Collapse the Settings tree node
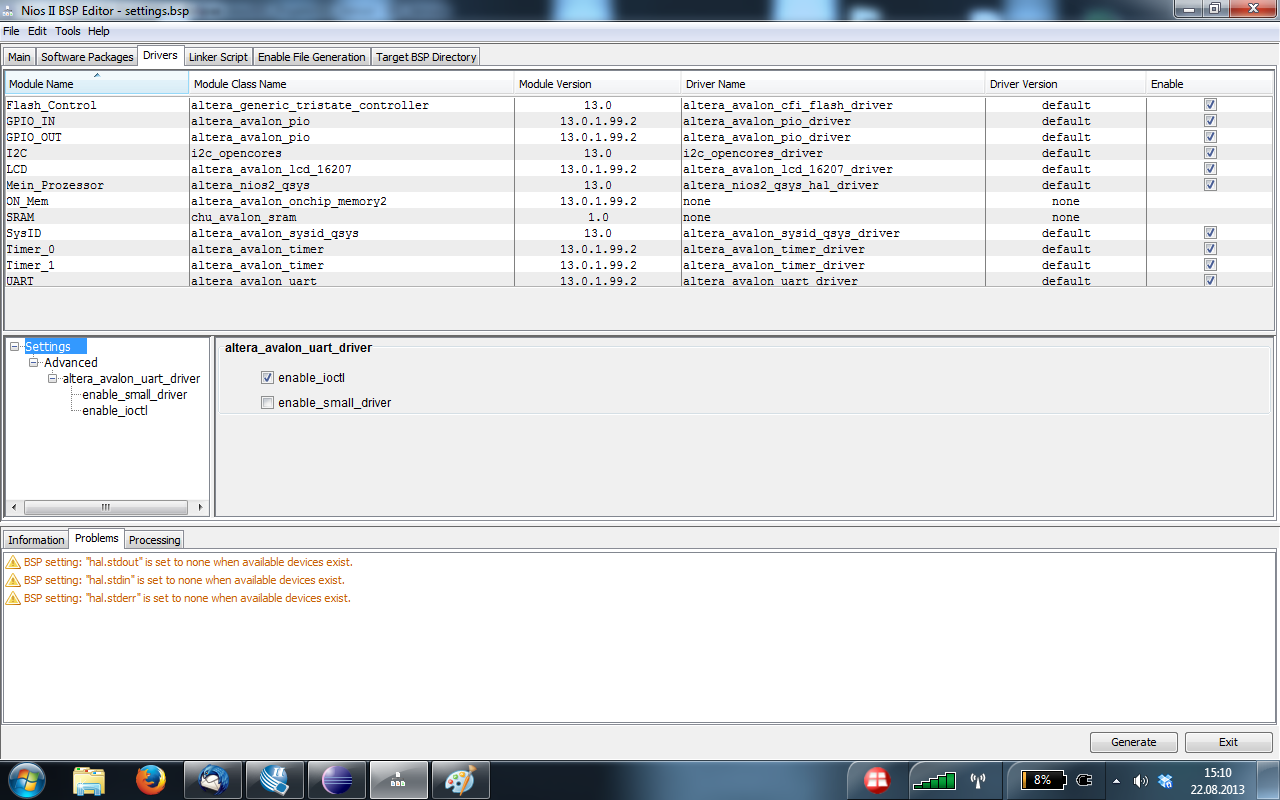1280x800 pixels. [x=15, y=346]
